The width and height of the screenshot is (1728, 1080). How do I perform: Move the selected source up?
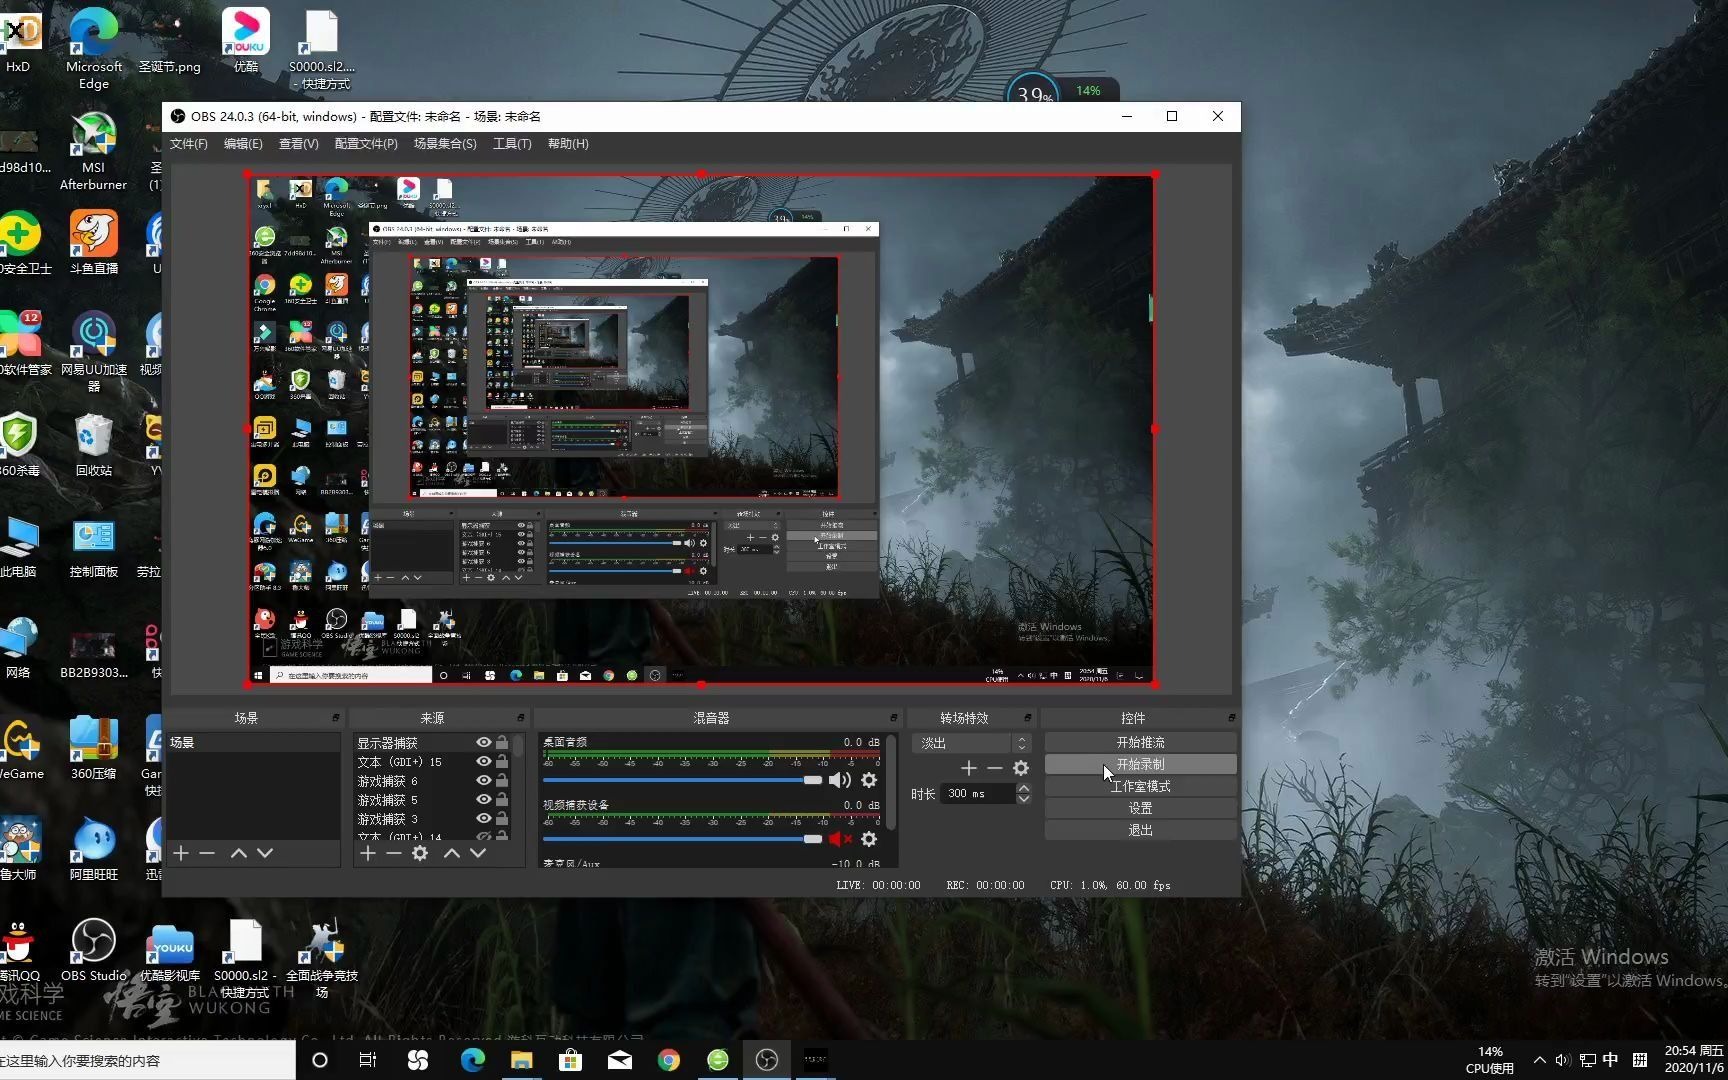452,853
